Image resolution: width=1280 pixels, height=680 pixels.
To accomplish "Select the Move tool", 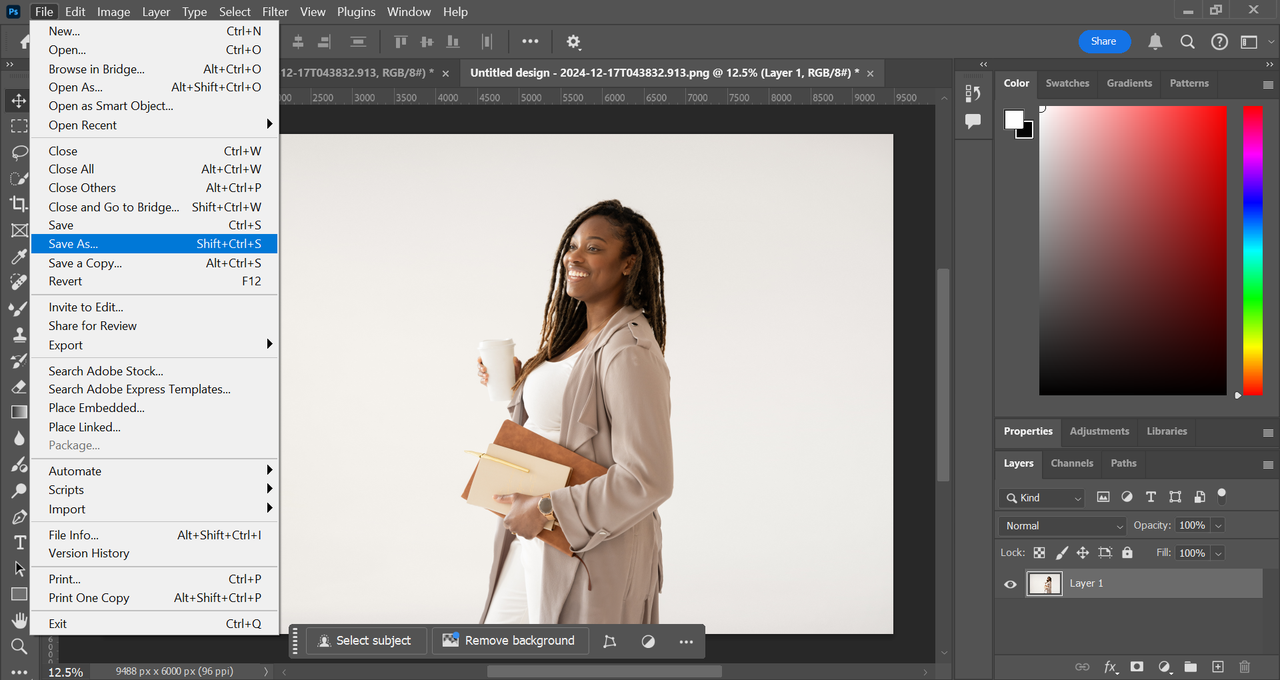I will pos(19,100).
